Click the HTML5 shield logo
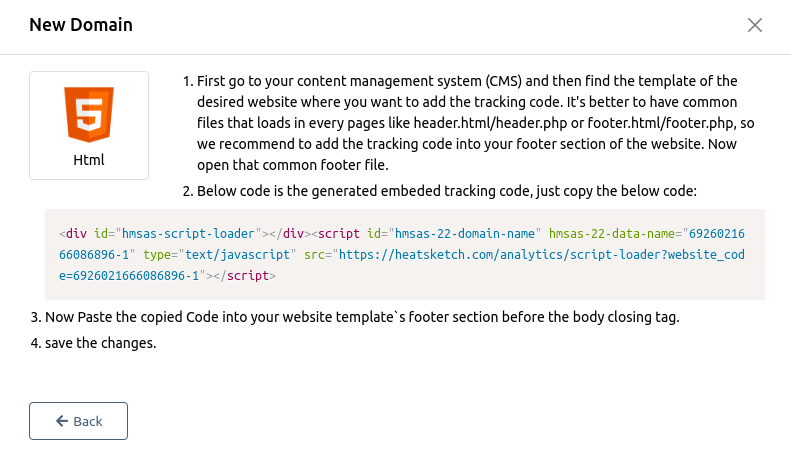 (x=89, y=113)
